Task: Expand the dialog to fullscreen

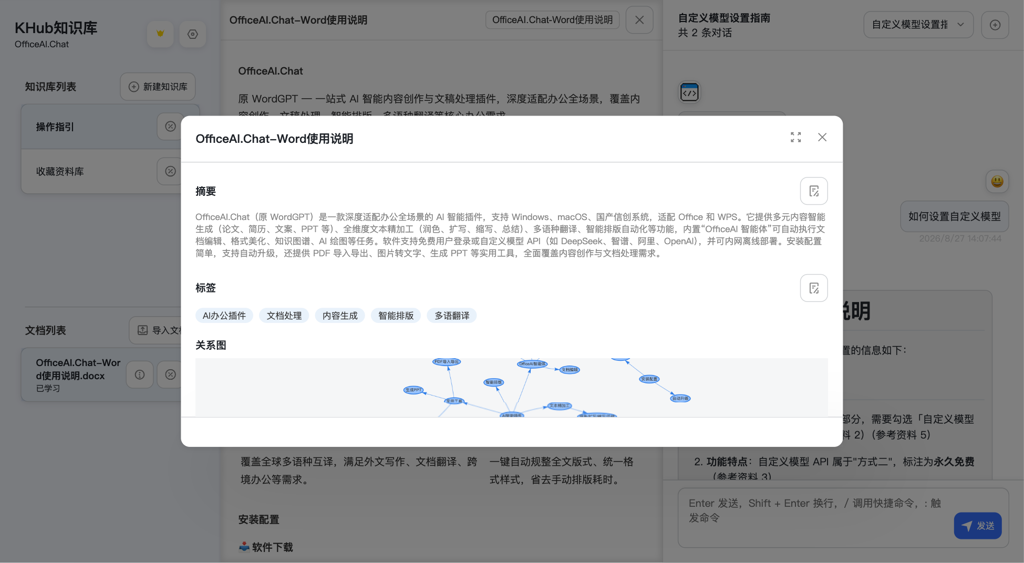Action: [795, 137]
